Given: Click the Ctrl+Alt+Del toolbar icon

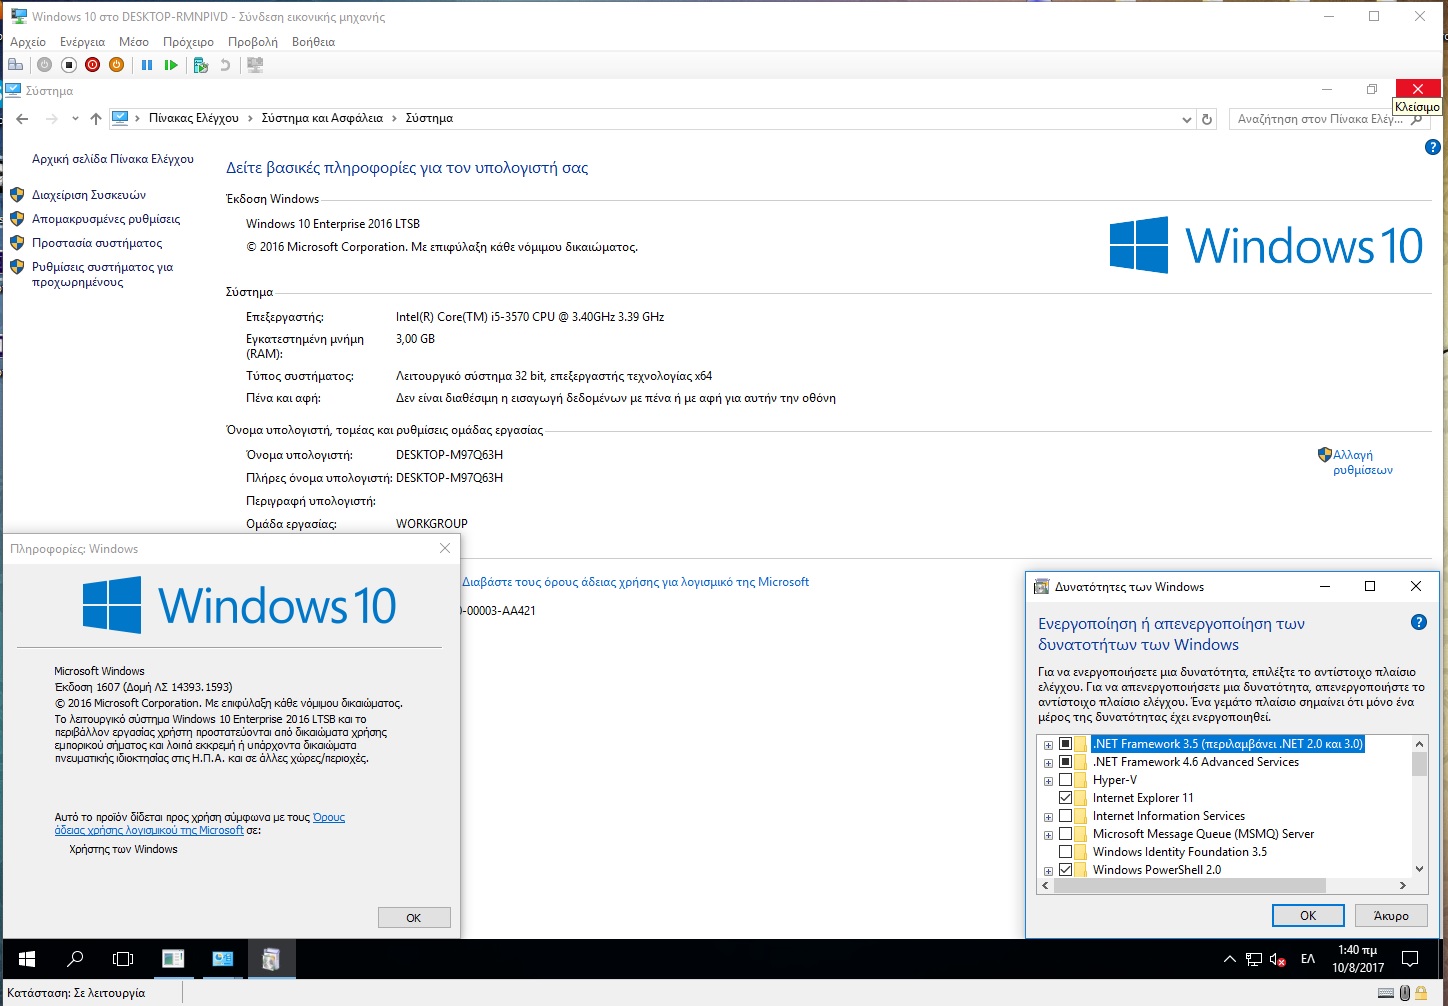Looking at the screenshot, I should pyautogui.click(x=15, y=65).
